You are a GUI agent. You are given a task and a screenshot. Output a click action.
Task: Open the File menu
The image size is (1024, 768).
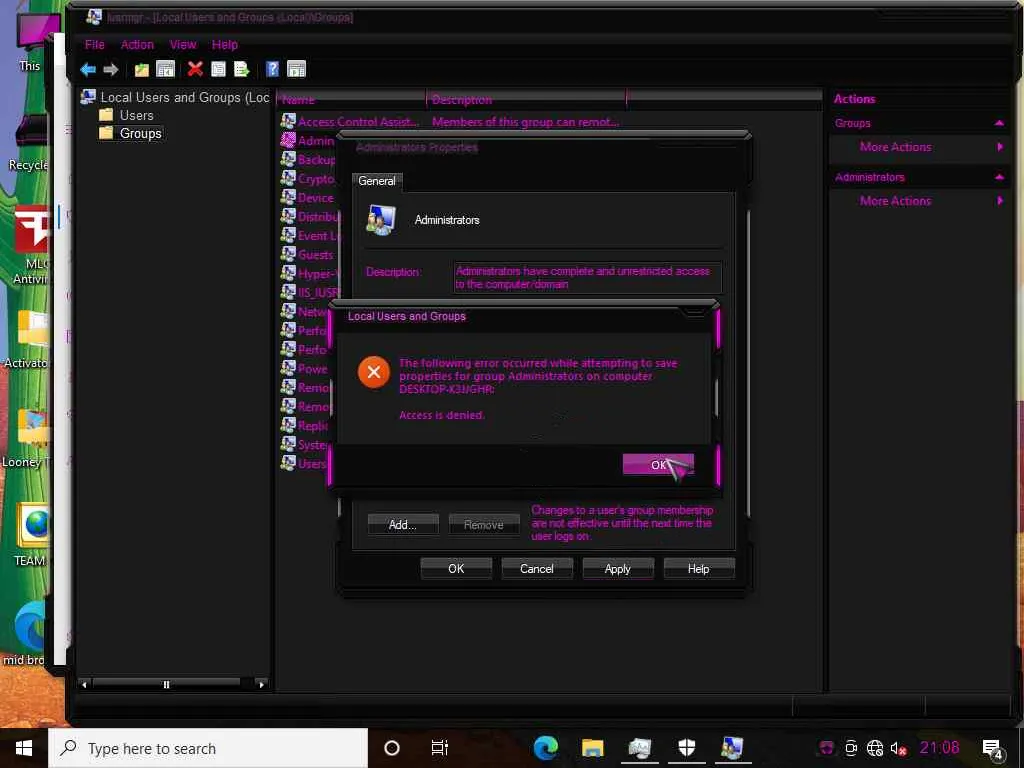coord(95,44)
